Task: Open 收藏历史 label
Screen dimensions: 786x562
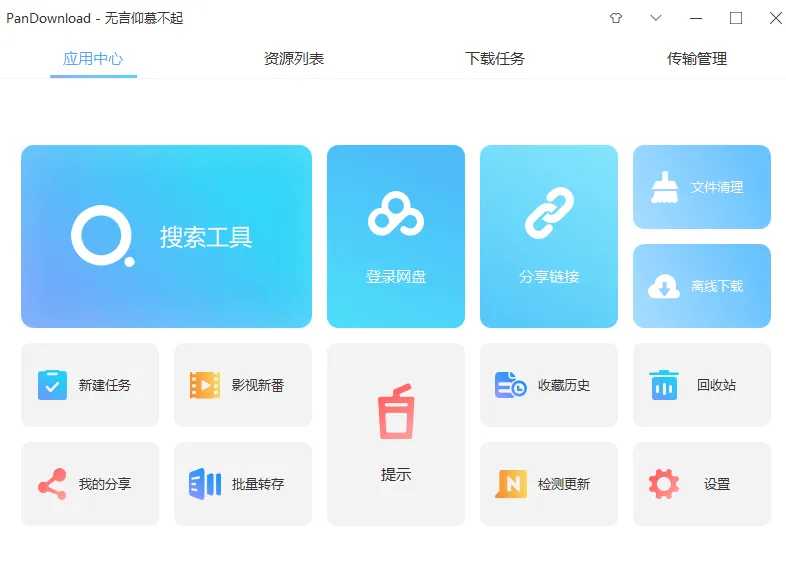Action: 564,385
